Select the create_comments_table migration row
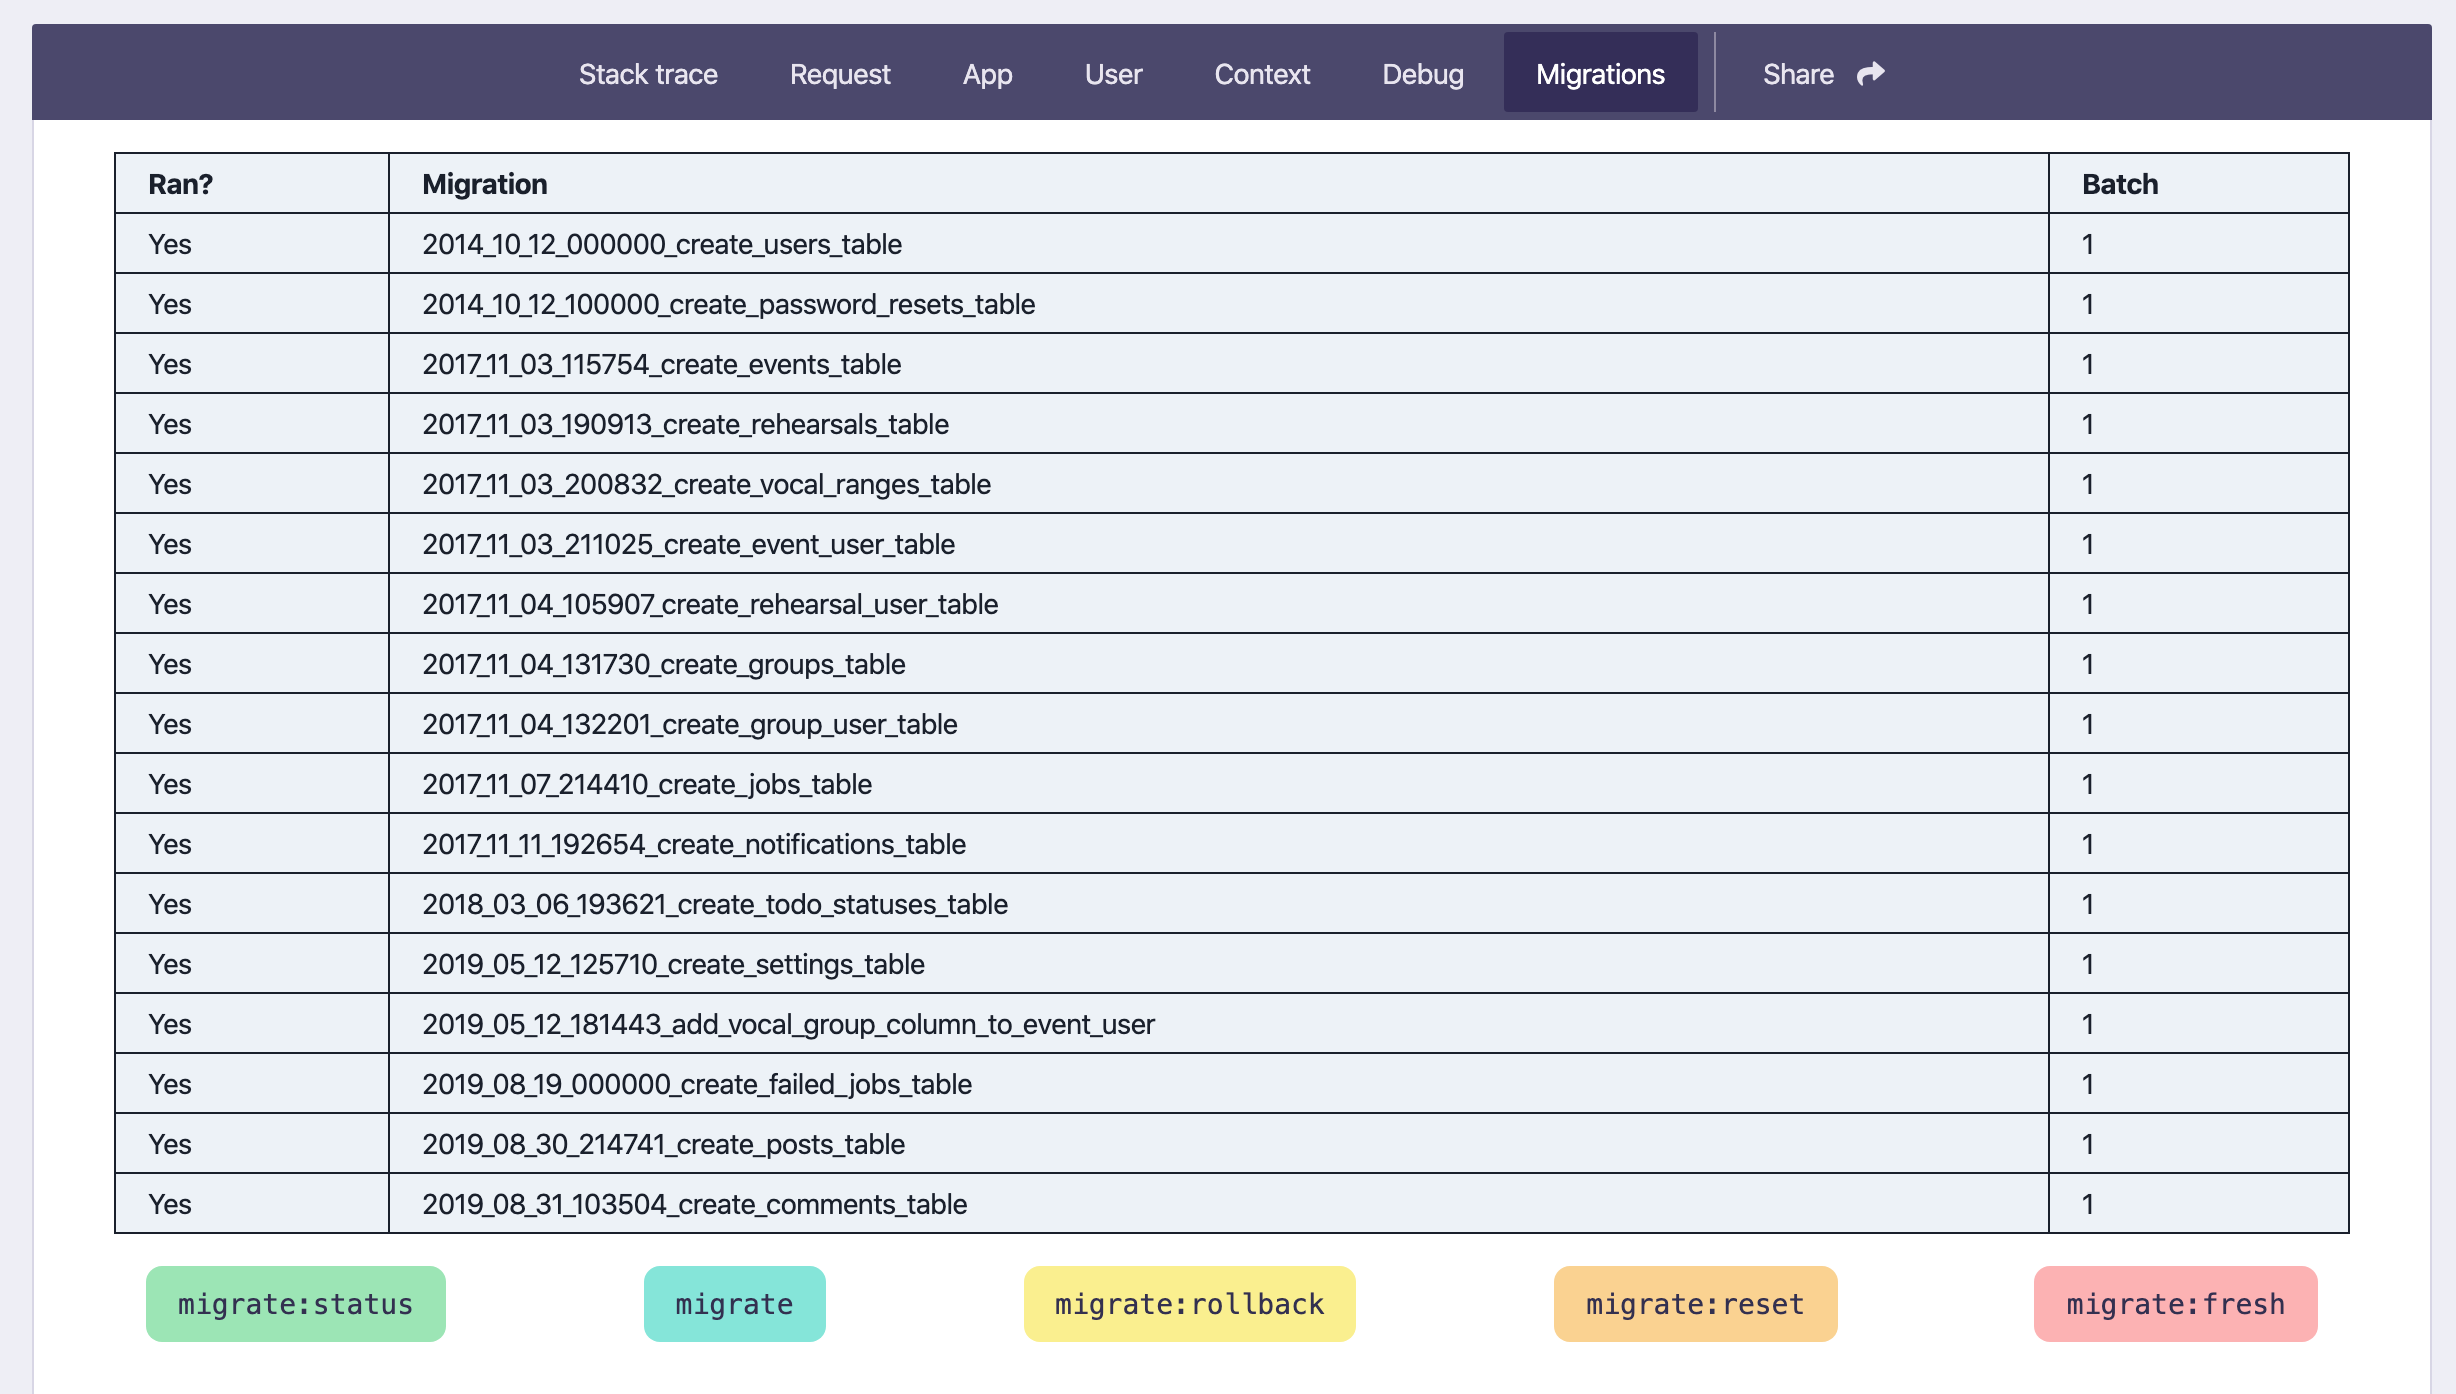This screenshot has height=1394, width=2456. (x=694, y=1204)
